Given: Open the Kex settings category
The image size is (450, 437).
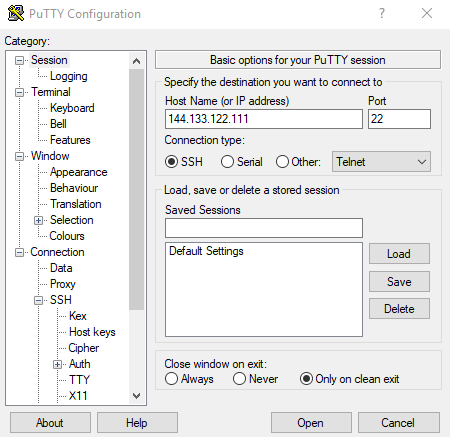Looking at the screenshot, I should tap(78, 316).
